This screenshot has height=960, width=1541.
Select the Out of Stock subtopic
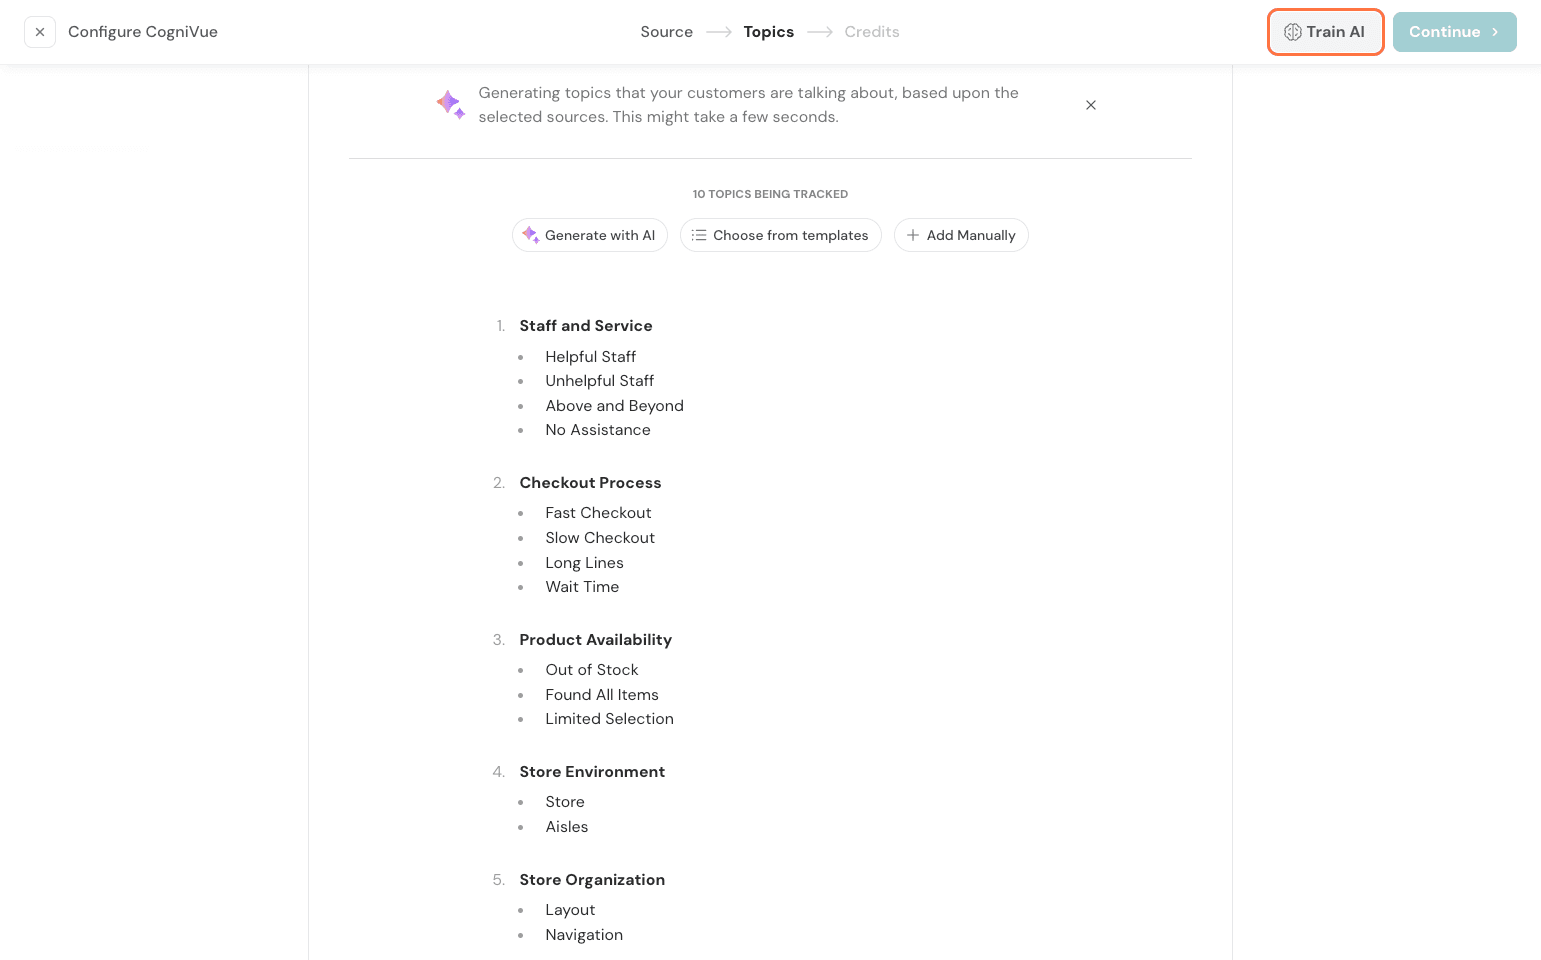591,670
